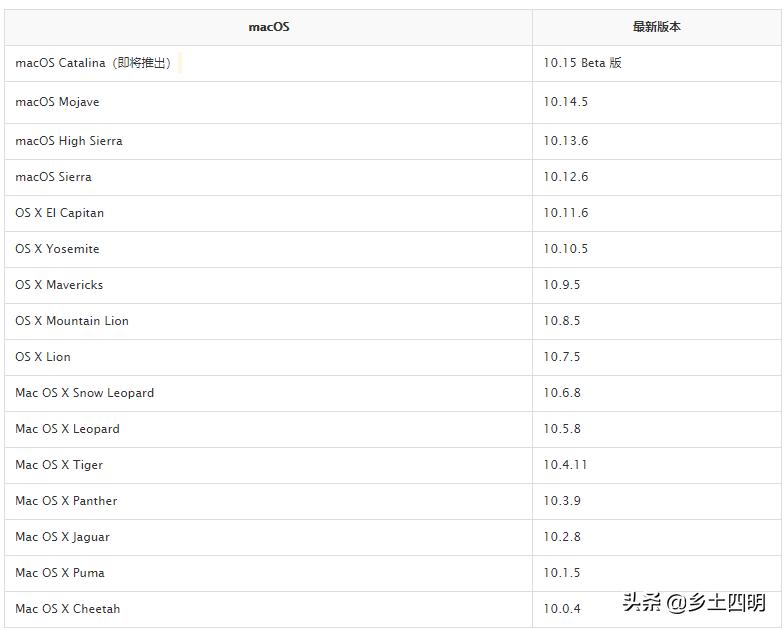784x630 pixels.
Task: Click version 10.13.6
Action: click(566, 141)
